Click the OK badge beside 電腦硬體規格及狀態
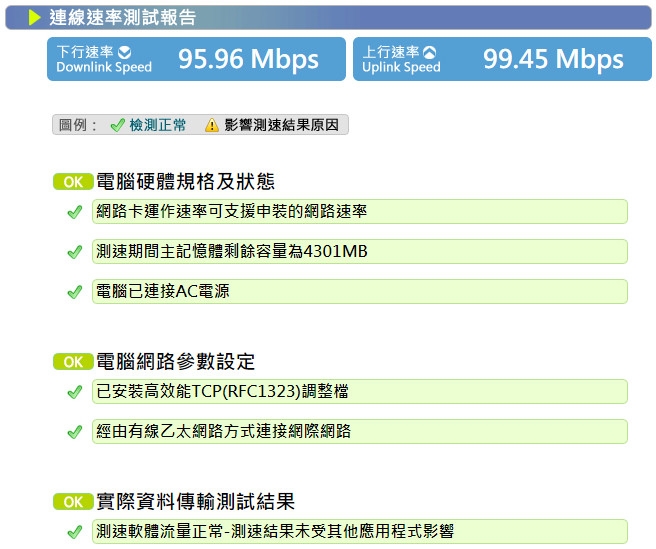656x549 pixels. 73,182
